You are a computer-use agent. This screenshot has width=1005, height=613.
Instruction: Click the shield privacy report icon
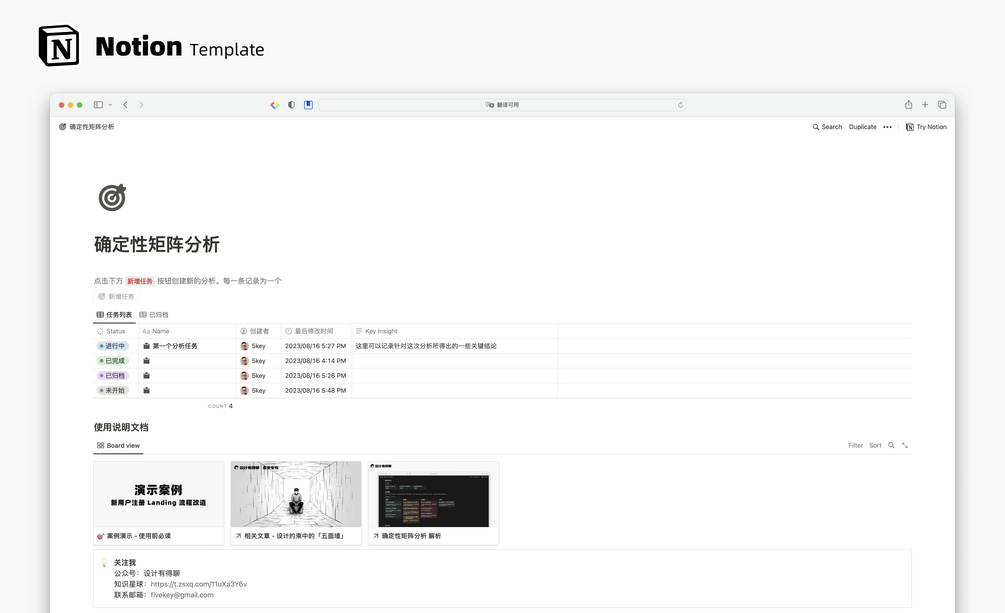pos(291,105)
